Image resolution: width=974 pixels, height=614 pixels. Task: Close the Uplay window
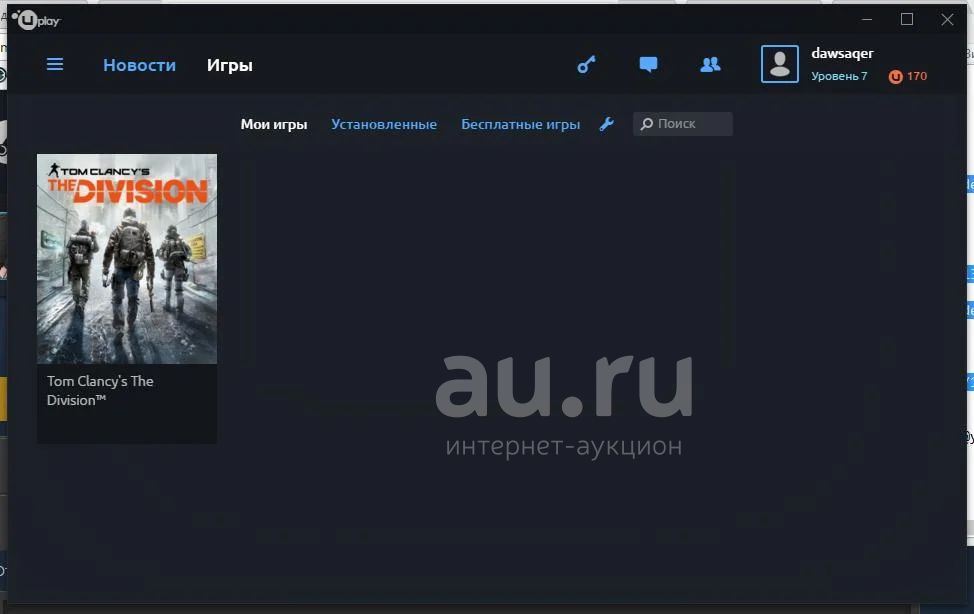[947, 19]
